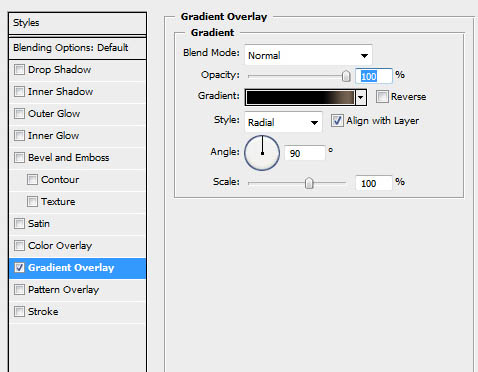Viewport: 478px width, 372px height.
Task: Select Outer Glow style label
Action: pos(54,114)
